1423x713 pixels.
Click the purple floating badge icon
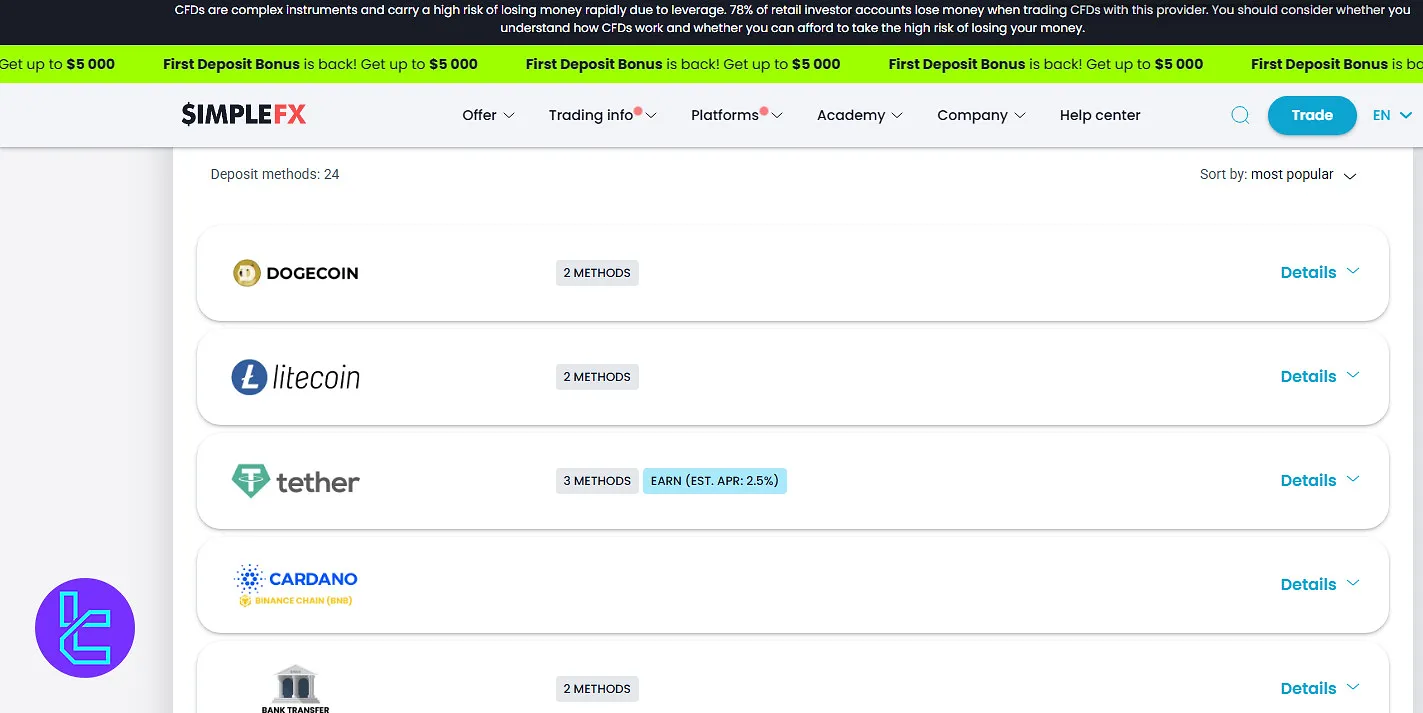pos(85,628)
